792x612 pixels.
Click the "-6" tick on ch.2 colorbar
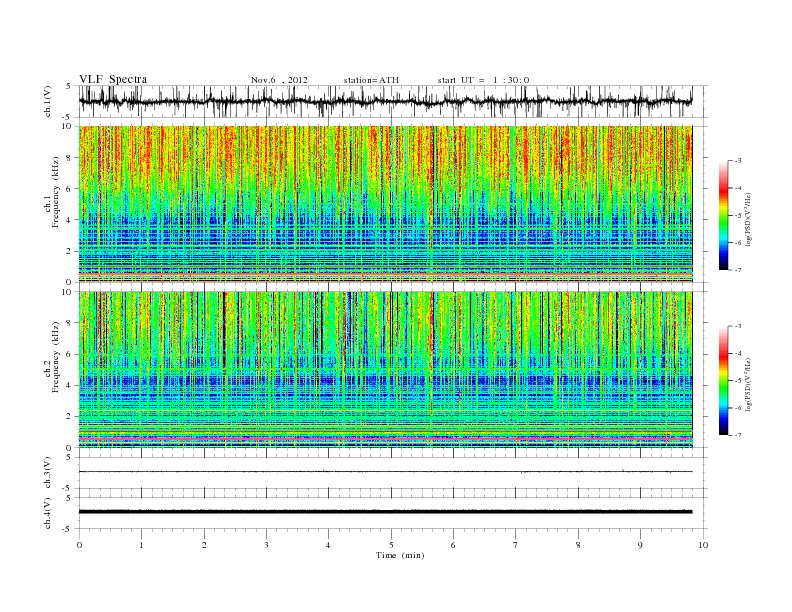[738, 408]
